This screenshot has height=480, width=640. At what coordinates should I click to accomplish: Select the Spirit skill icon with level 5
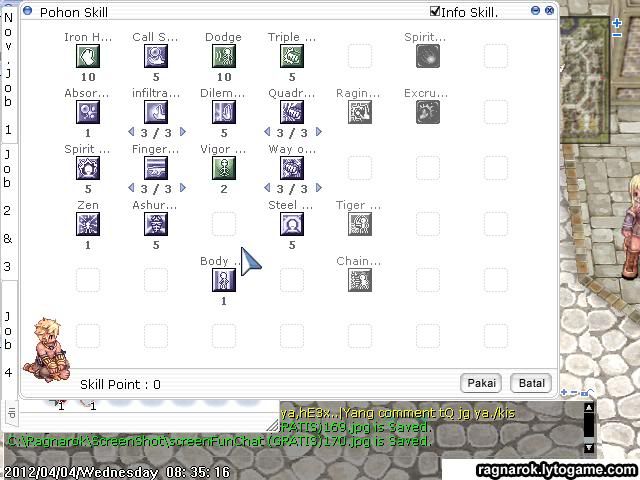click(x=88, y=168)
